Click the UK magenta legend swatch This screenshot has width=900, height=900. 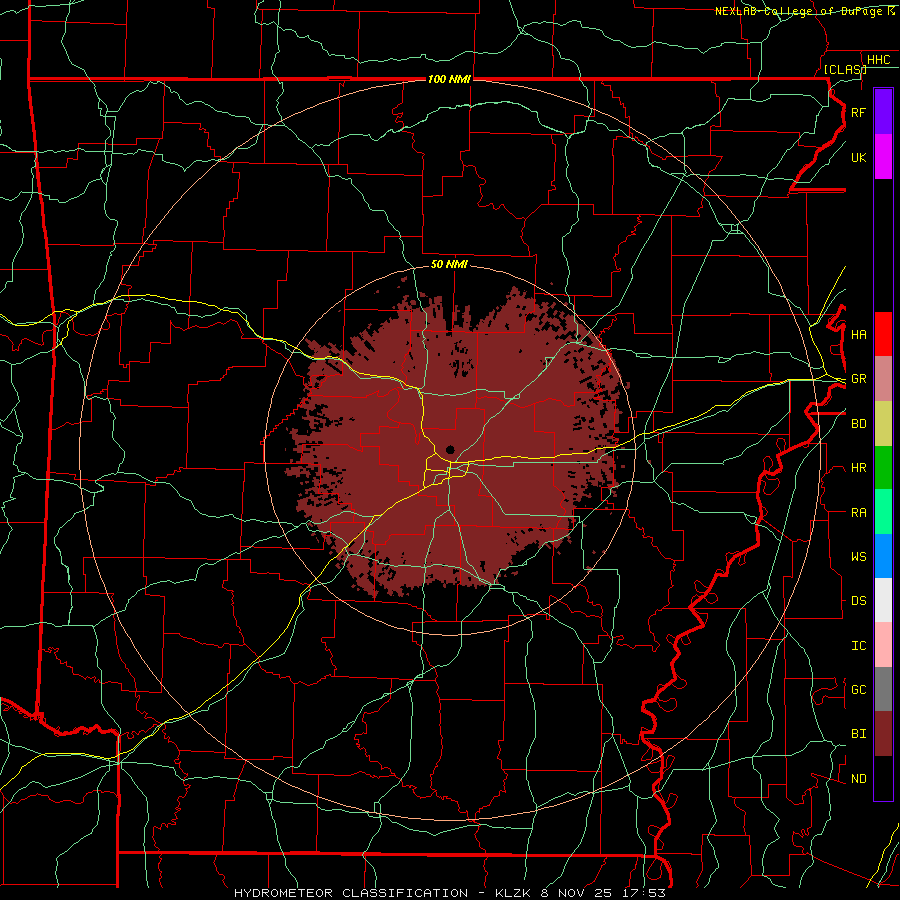coord(883,157)
